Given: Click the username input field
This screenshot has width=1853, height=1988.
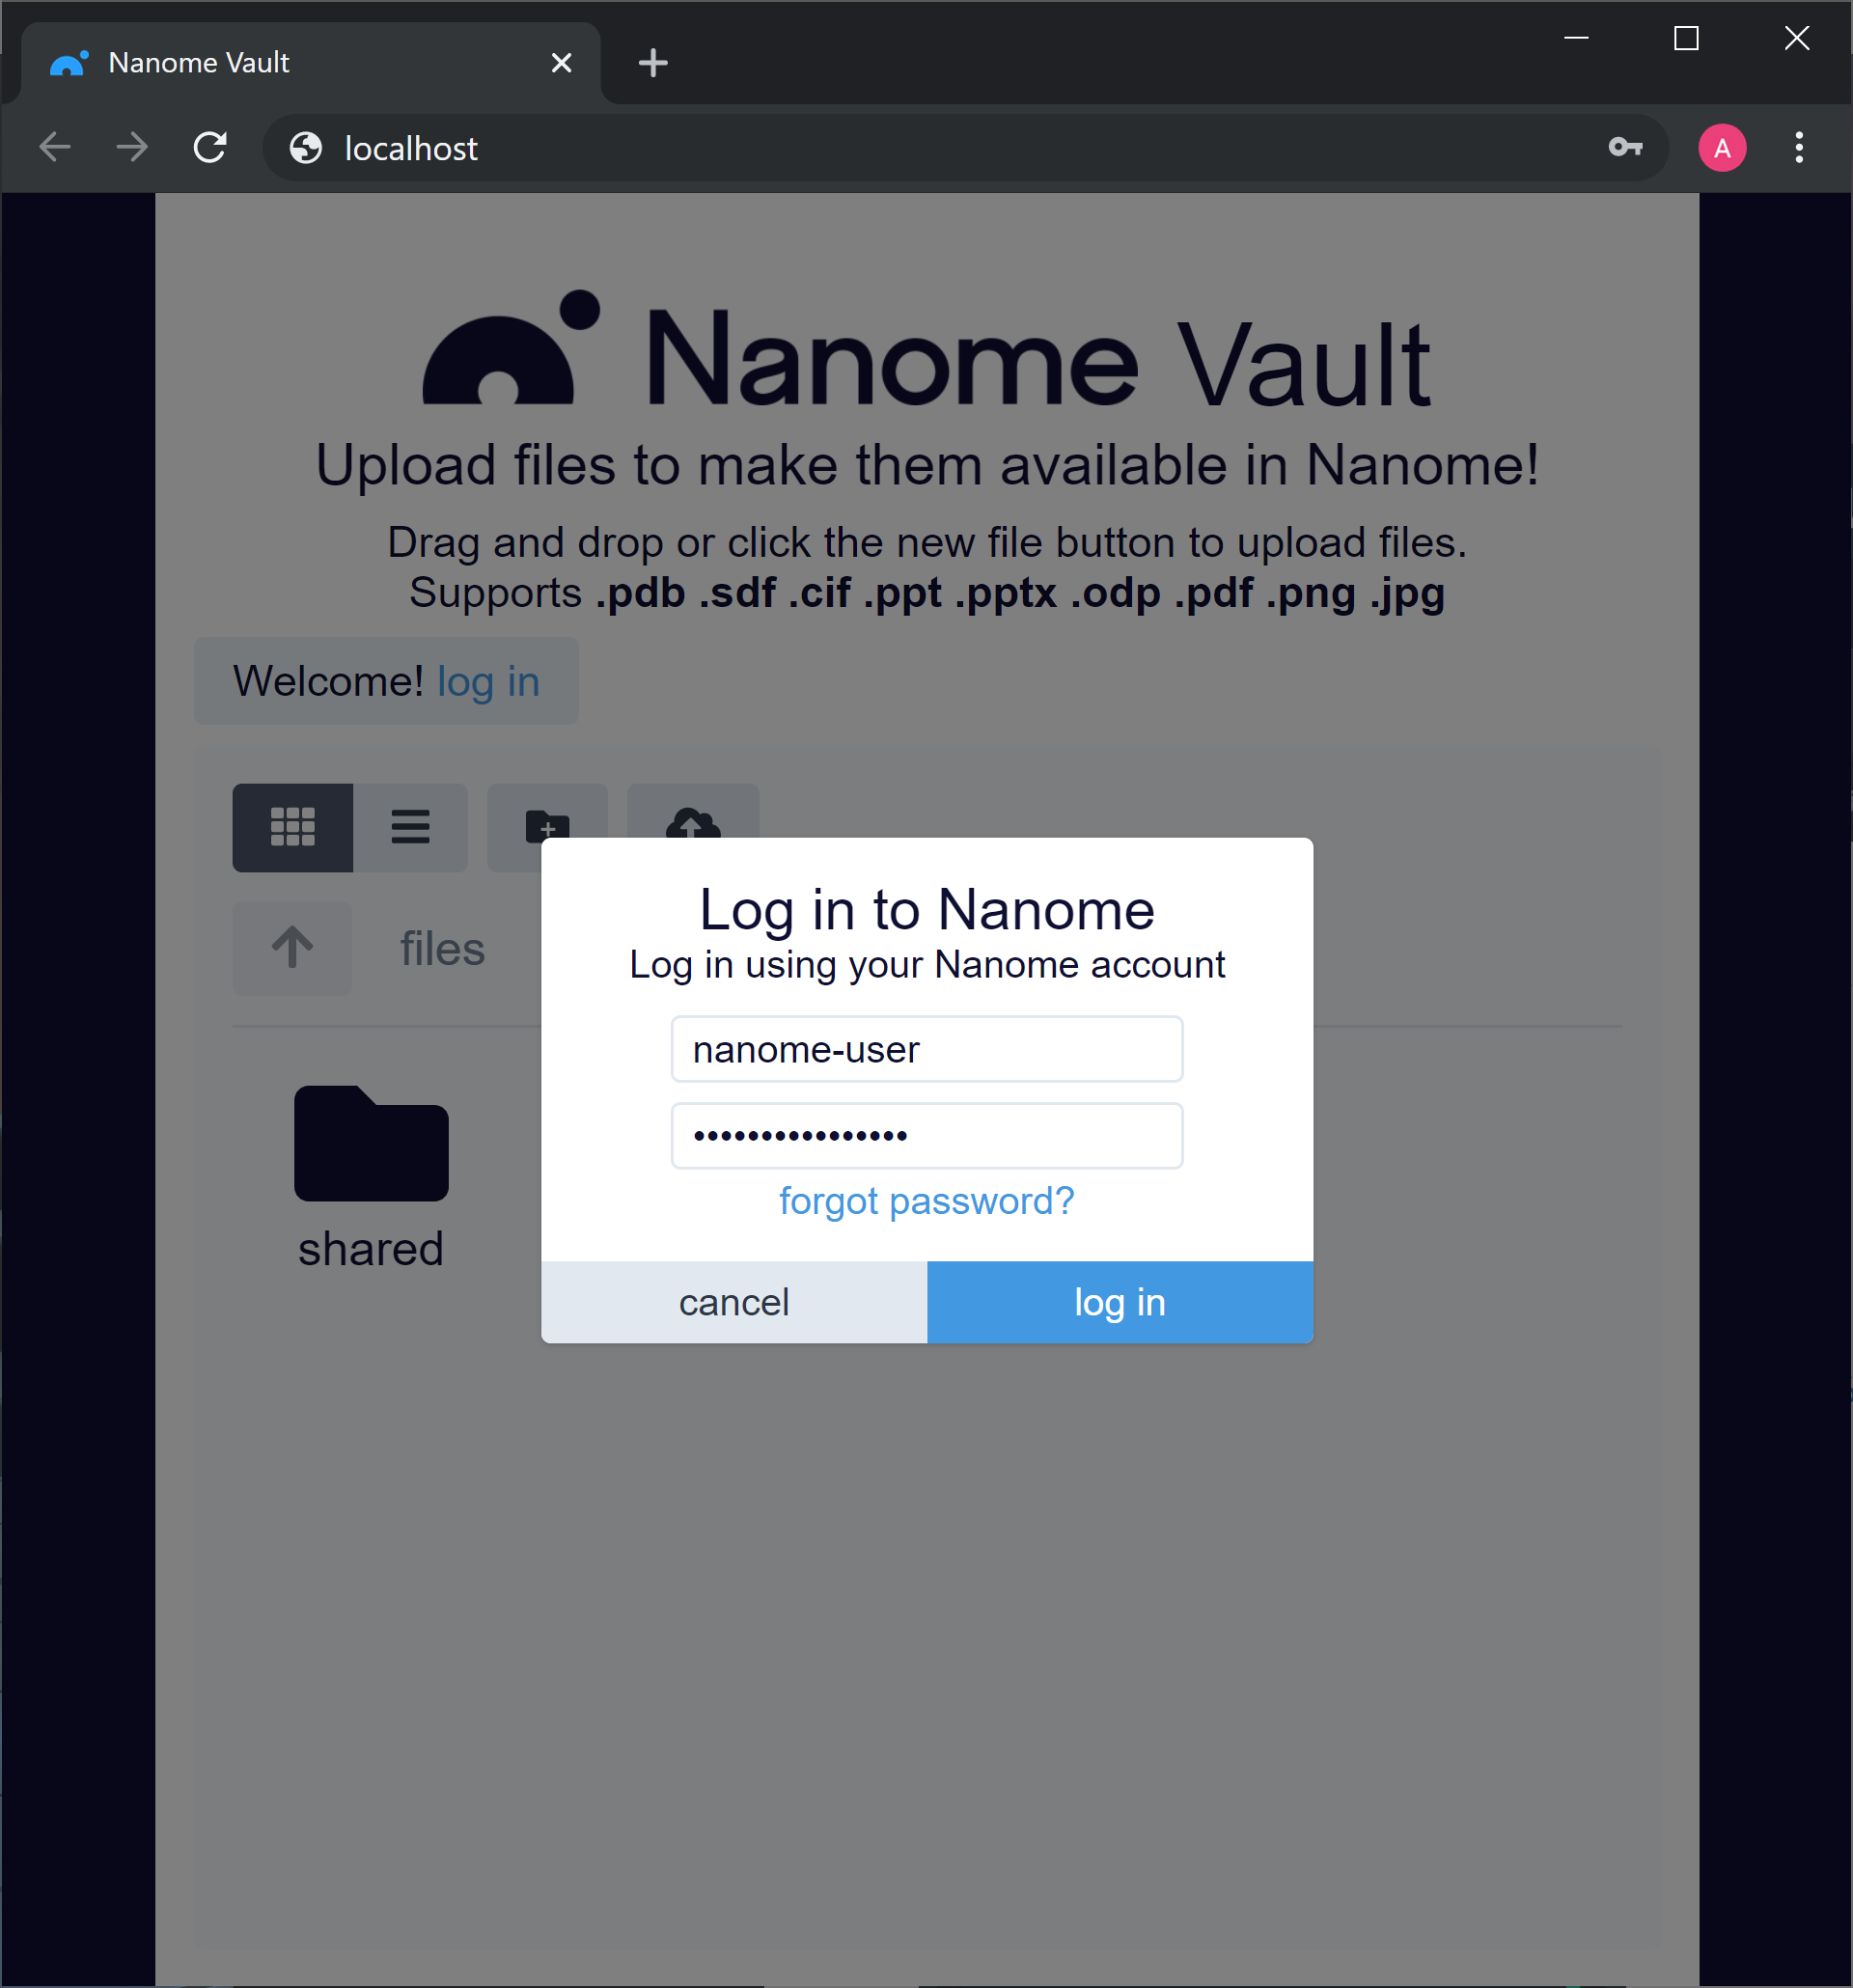Looking at the screenshot, I should pyautogui.click(x=926, y=1046).
